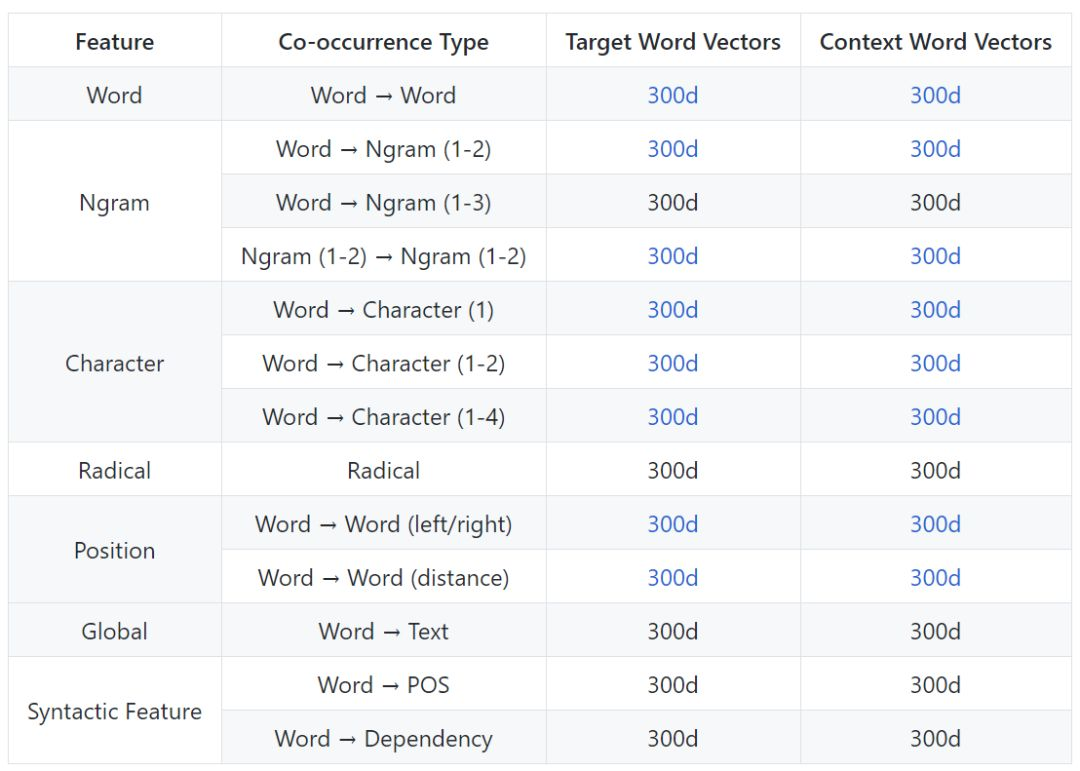
Task: Click Word → Word (left/right) context 300d link
Action: [x=935, y=524]
